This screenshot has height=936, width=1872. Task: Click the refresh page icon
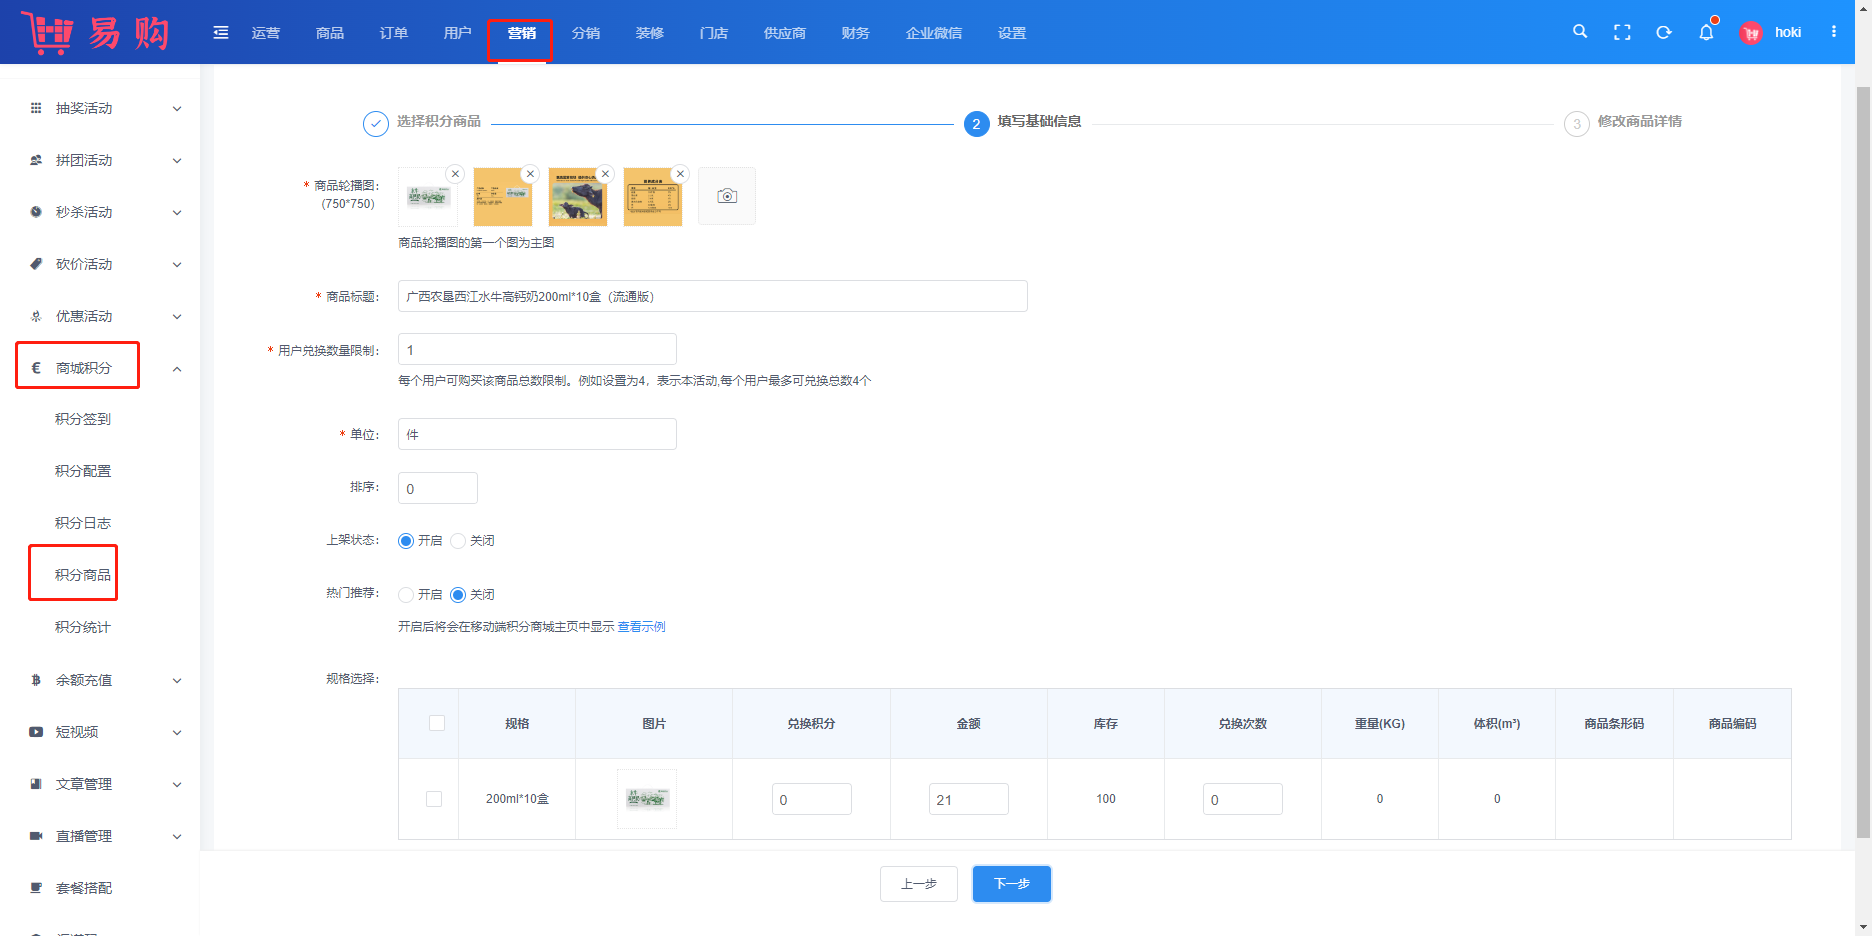(x=1664, y=32)
